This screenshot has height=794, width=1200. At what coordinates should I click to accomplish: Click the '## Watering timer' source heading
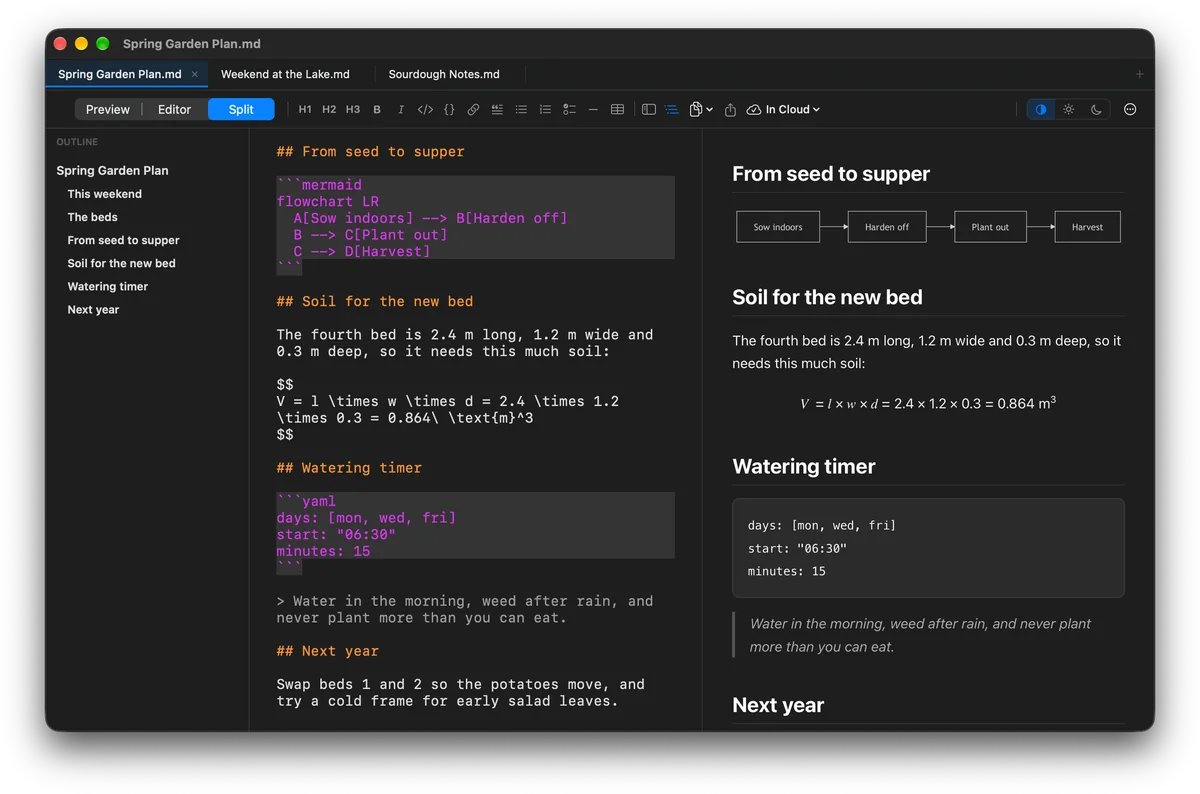tap(349, 468)
